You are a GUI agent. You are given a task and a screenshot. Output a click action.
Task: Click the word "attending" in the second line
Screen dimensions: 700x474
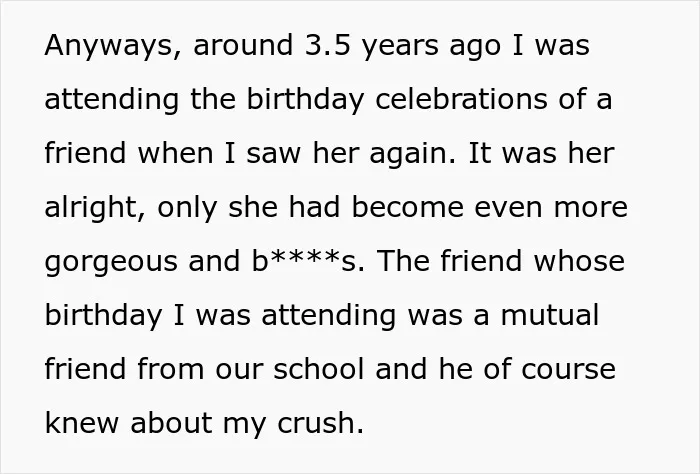[x=112, y=100]
